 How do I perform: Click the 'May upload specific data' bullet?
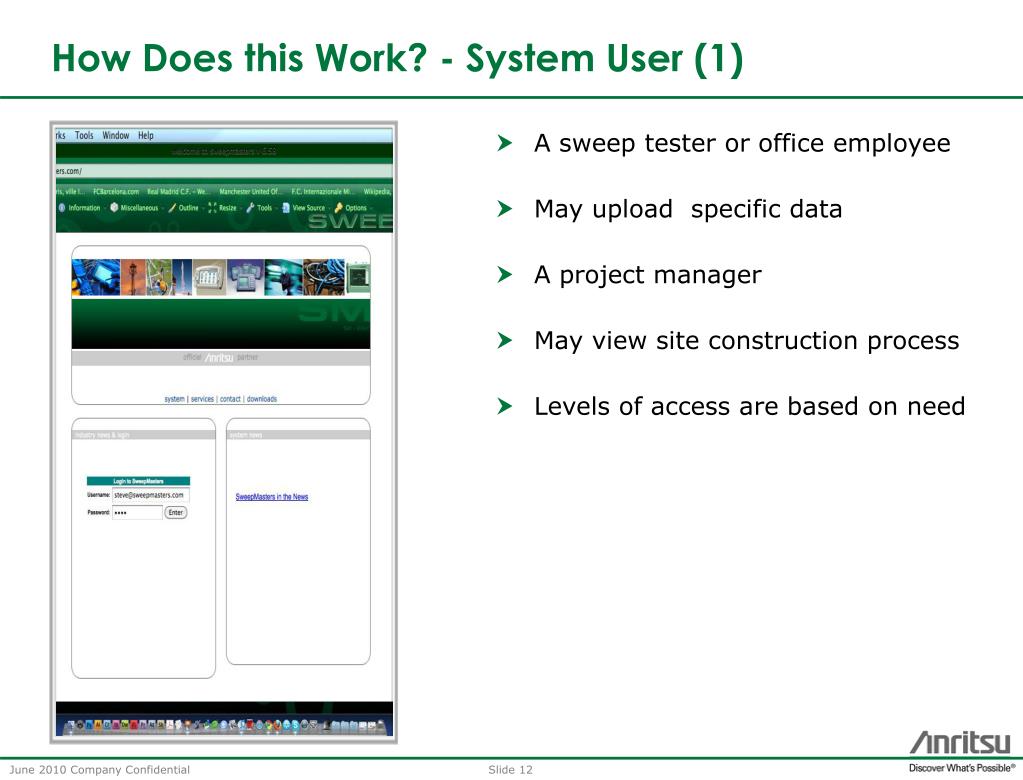point(688,209)
